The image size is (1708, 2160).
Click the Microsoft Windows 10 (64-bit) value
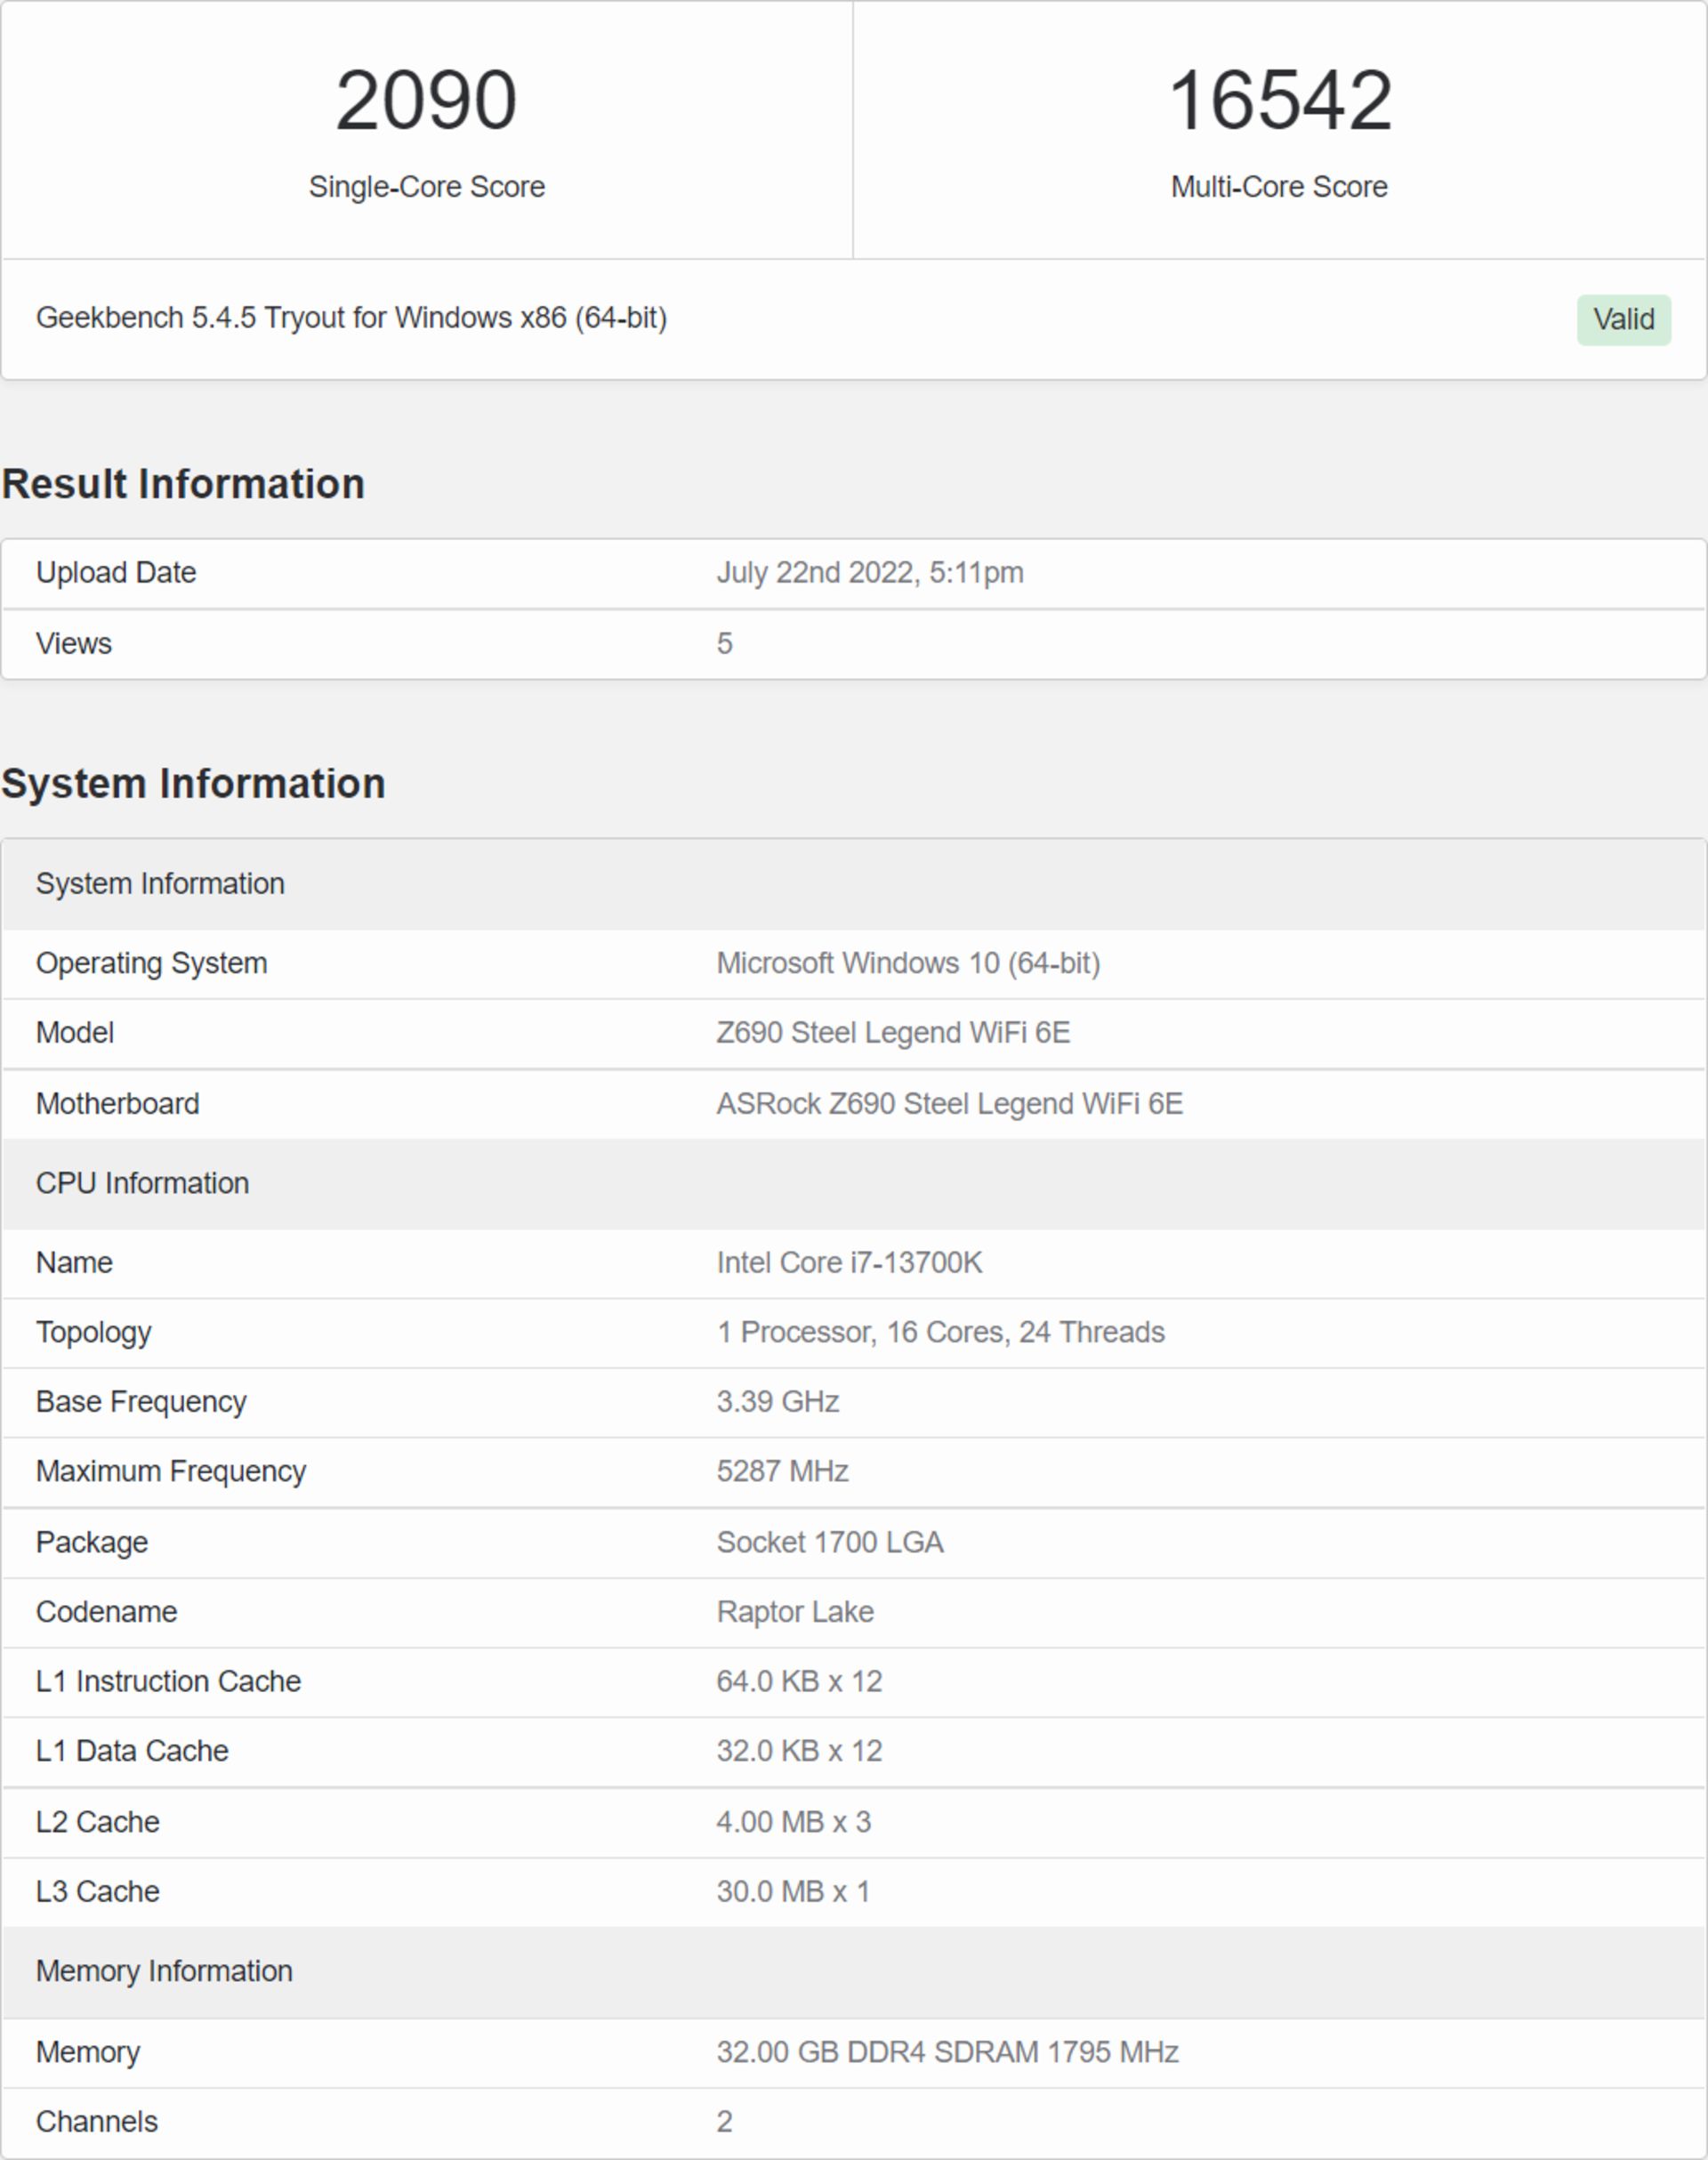pyautogui.click(x=907, y=963)
